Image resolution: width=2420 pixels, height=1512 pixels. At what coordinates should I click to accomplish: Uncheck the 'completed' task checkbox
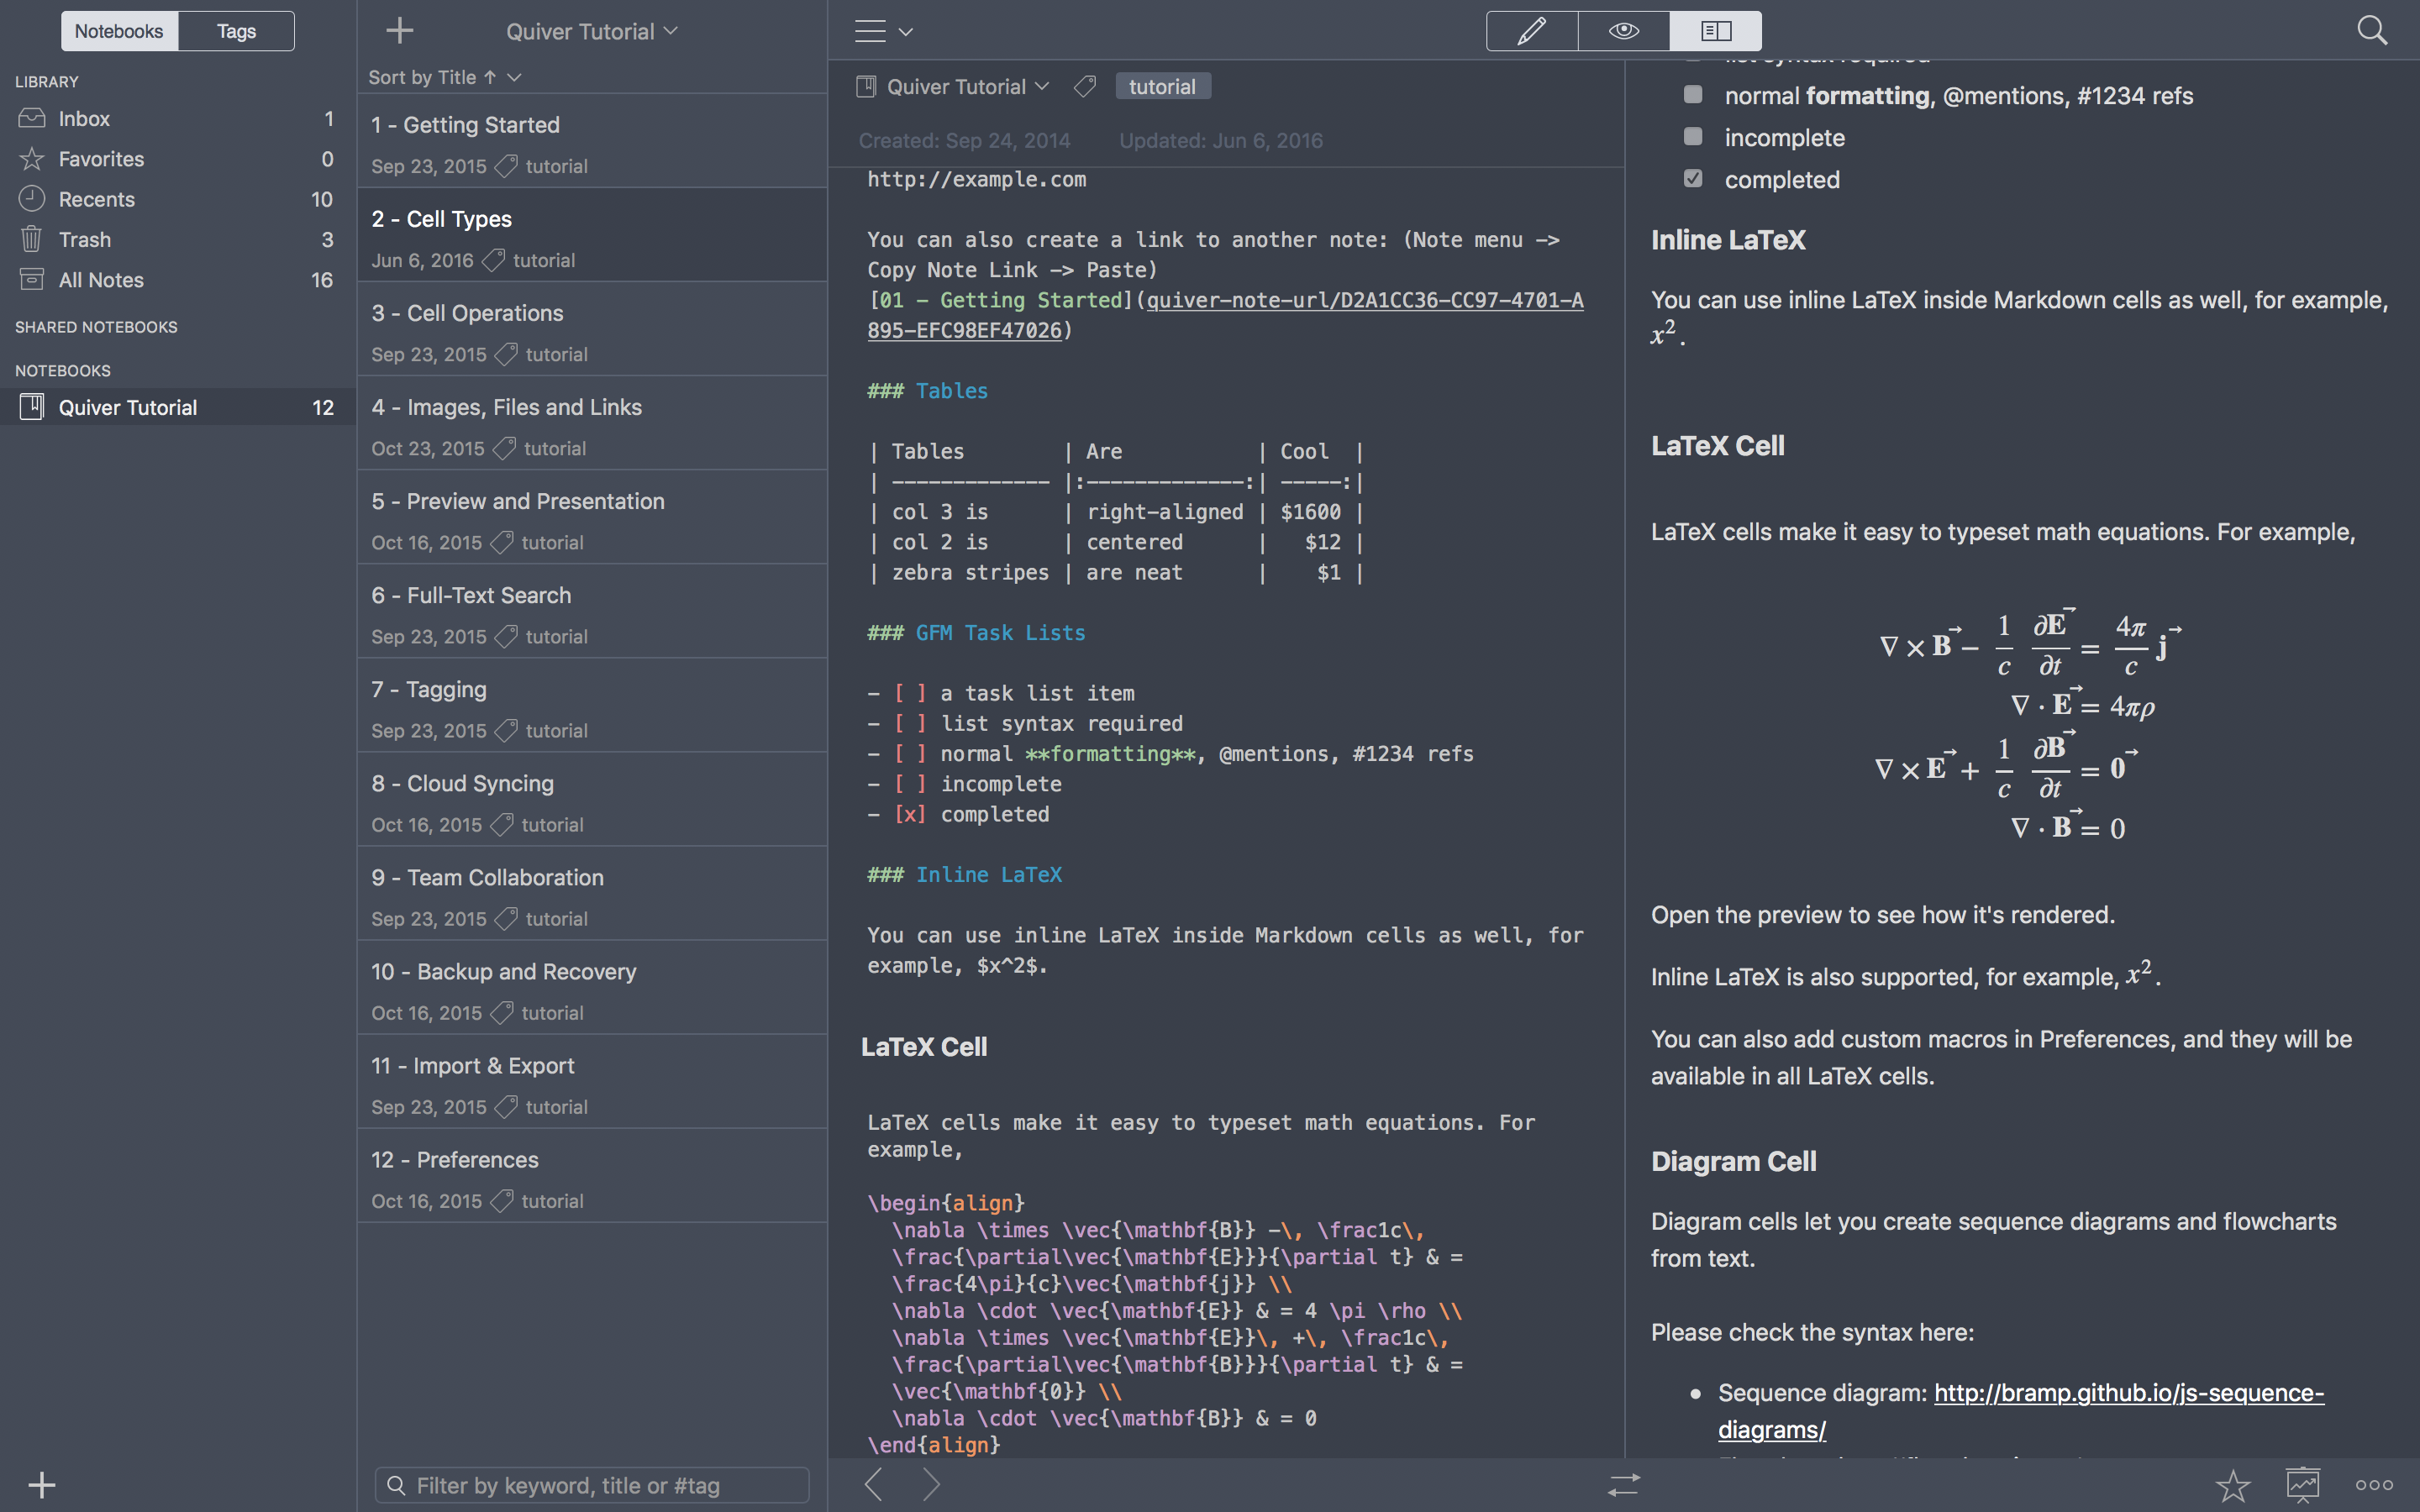[x=1693, y=179]
